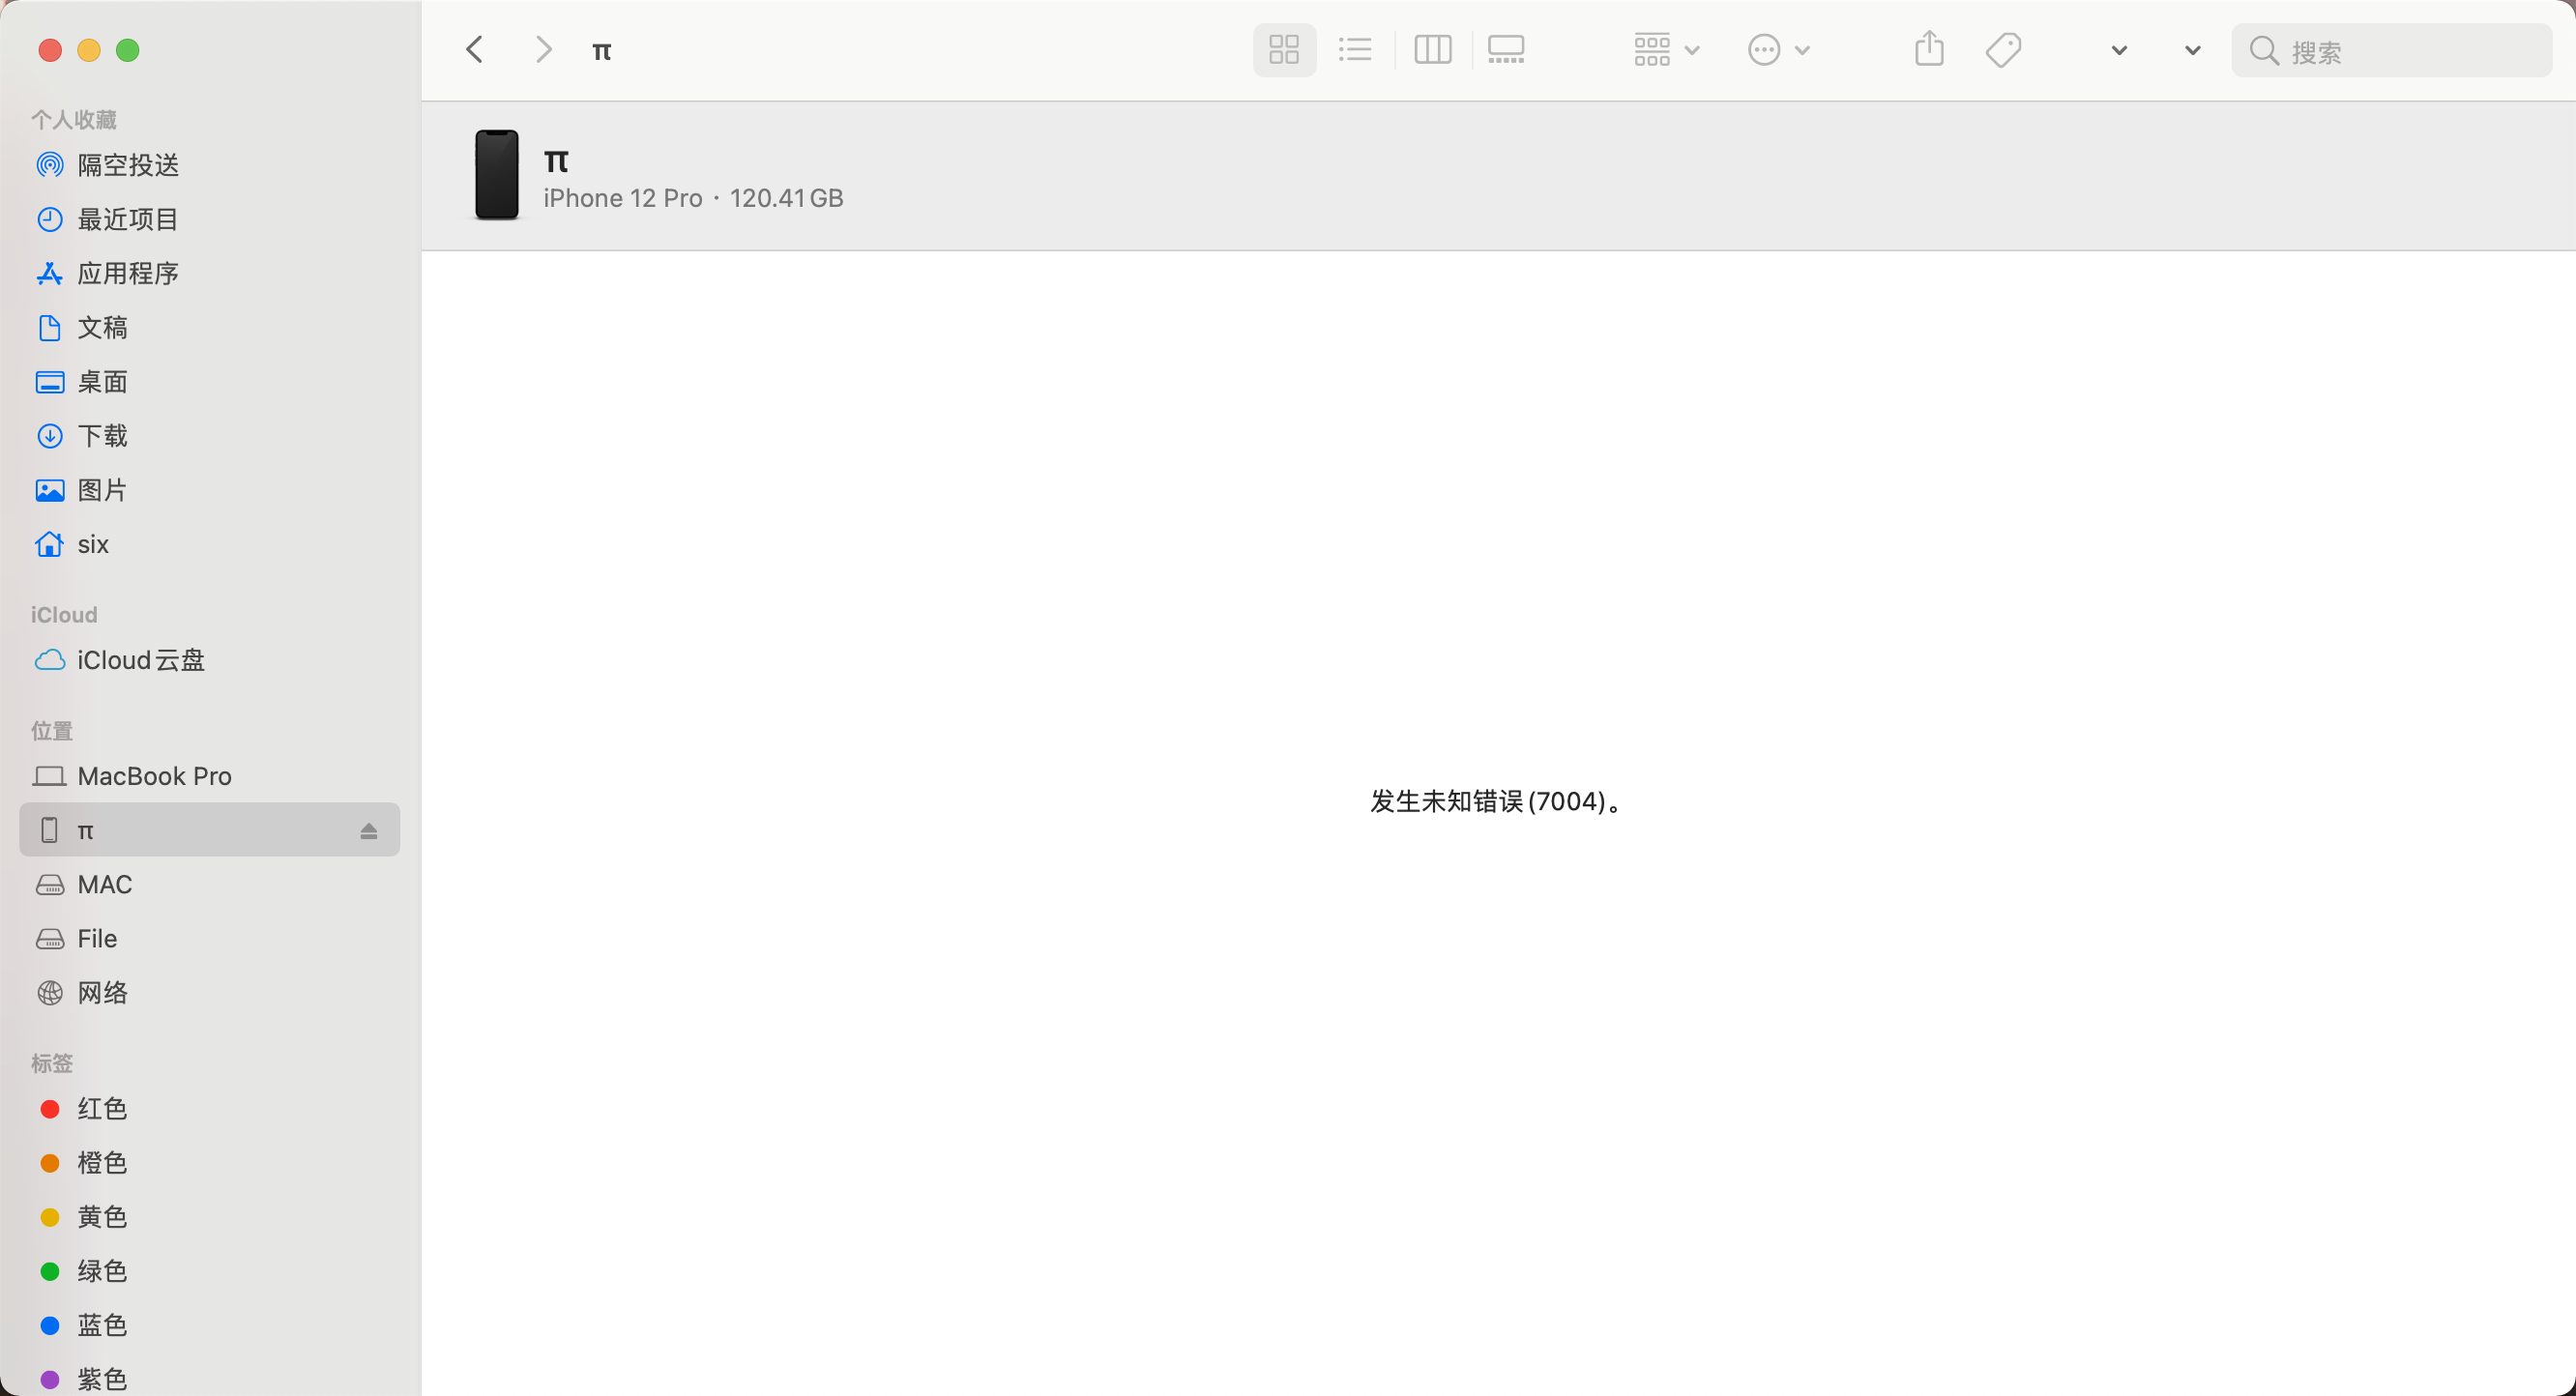This screenshot has width=2576, height=1396.
Task: Switch to icon grid view
Action: 1284,50
